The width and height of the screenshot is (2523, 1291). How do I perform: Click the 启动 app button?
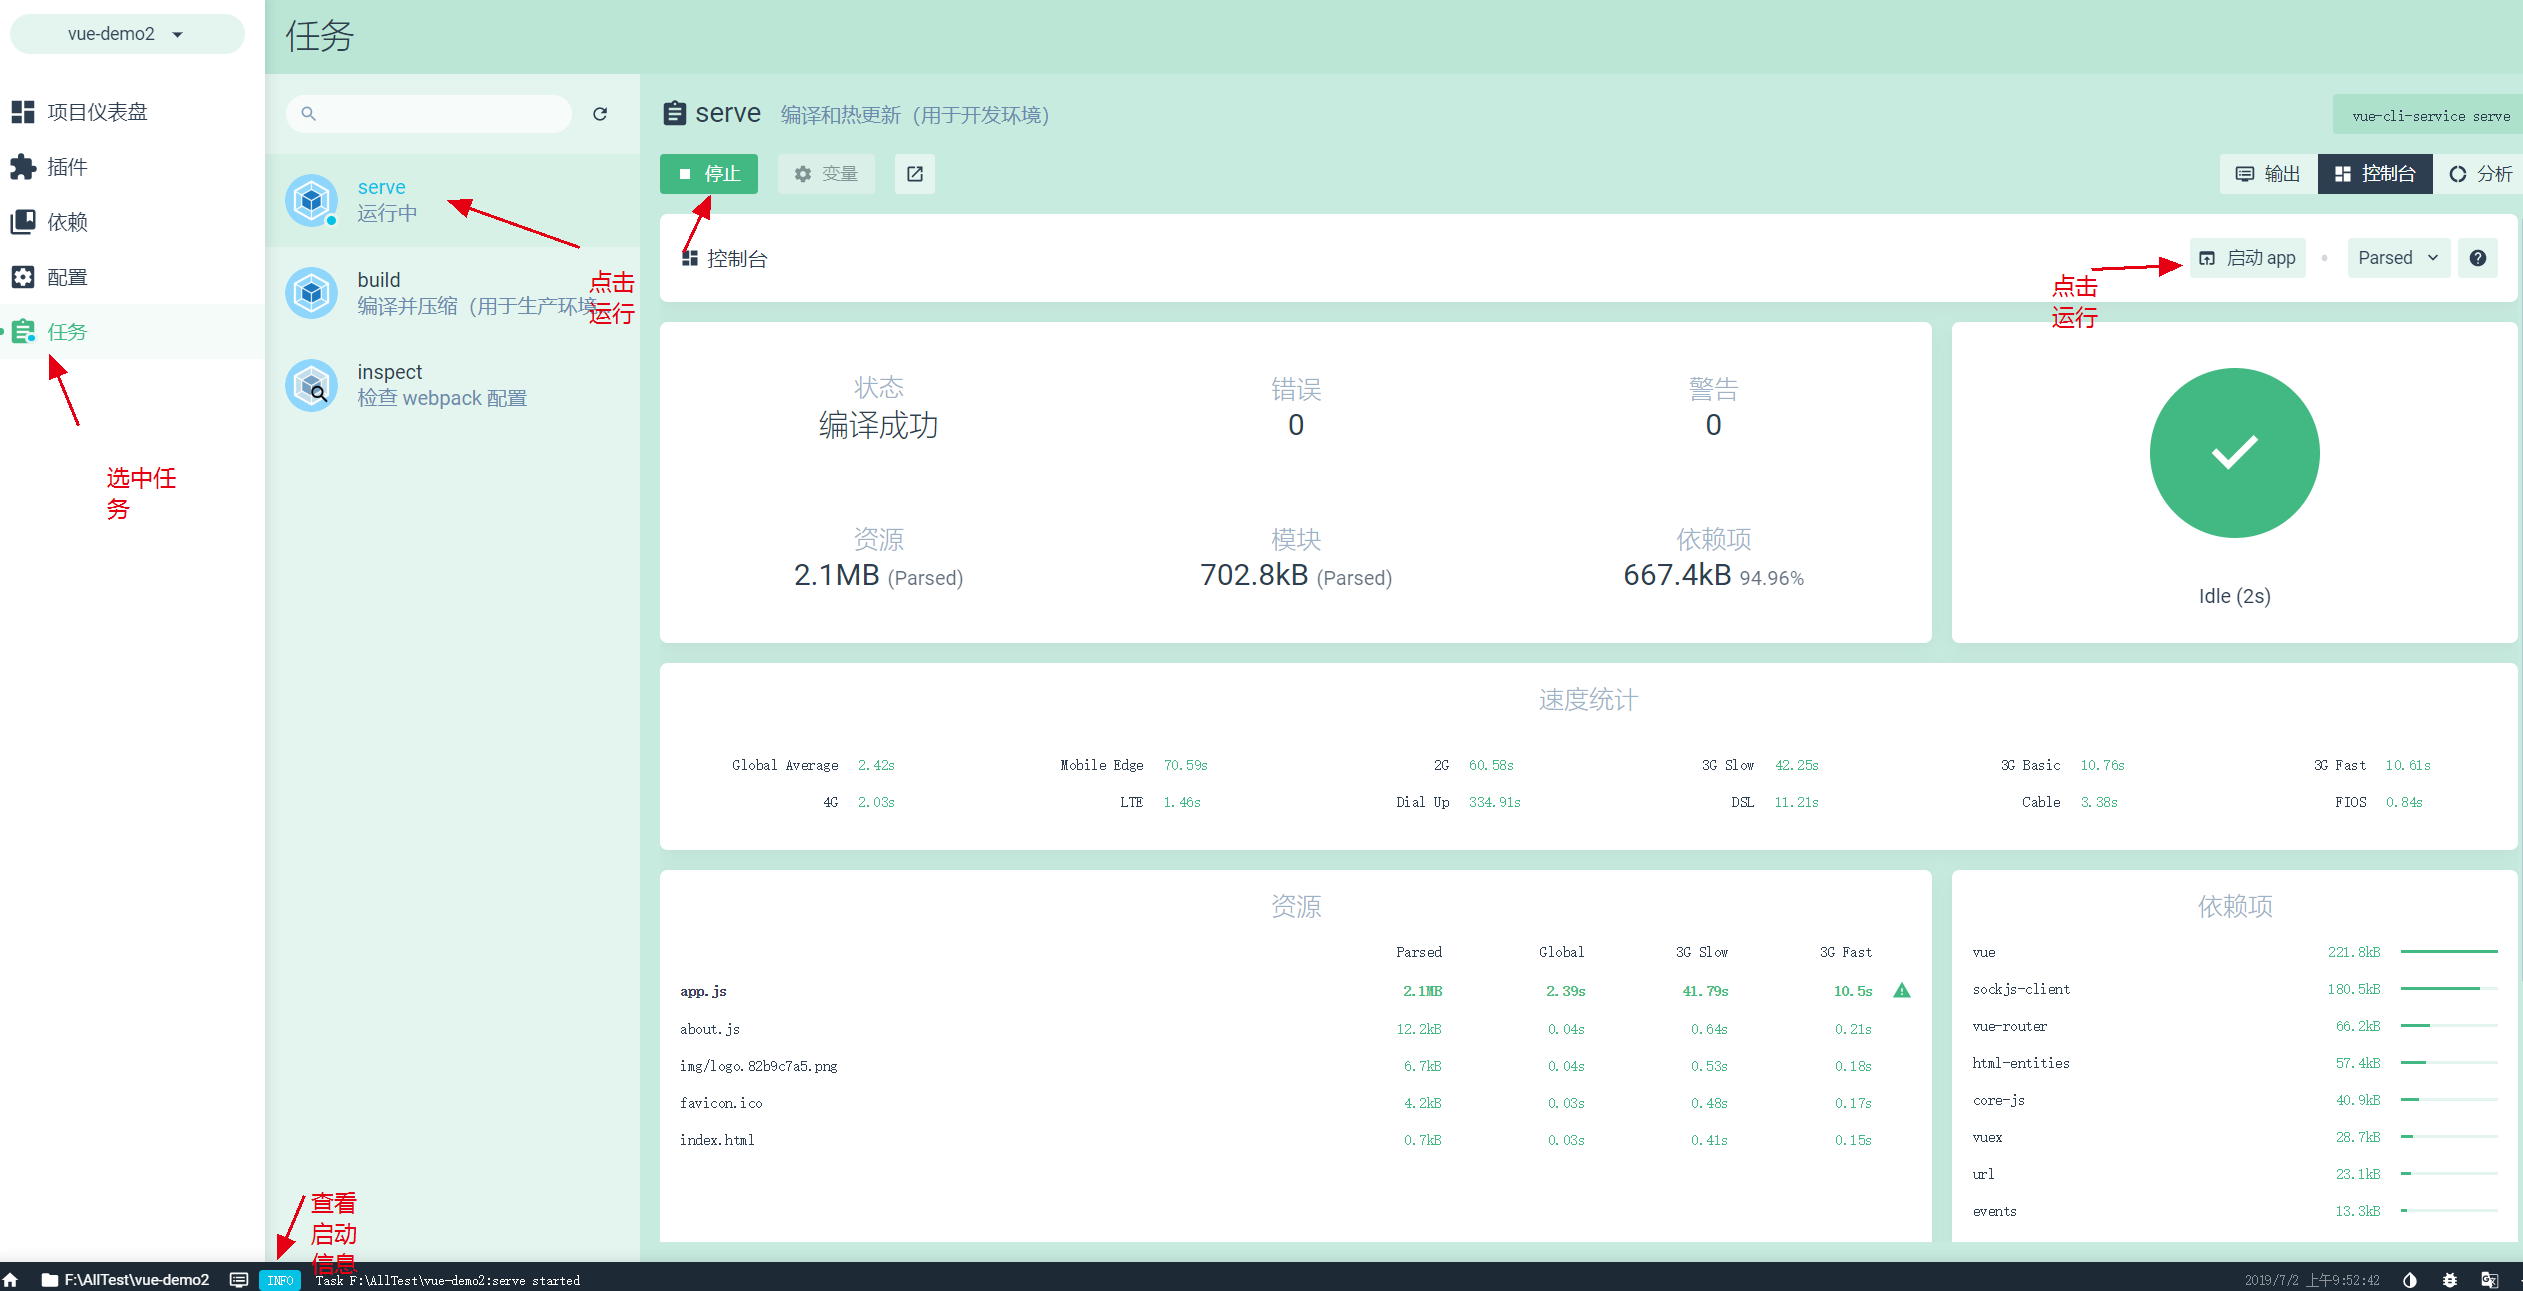tap(2248, 258)
